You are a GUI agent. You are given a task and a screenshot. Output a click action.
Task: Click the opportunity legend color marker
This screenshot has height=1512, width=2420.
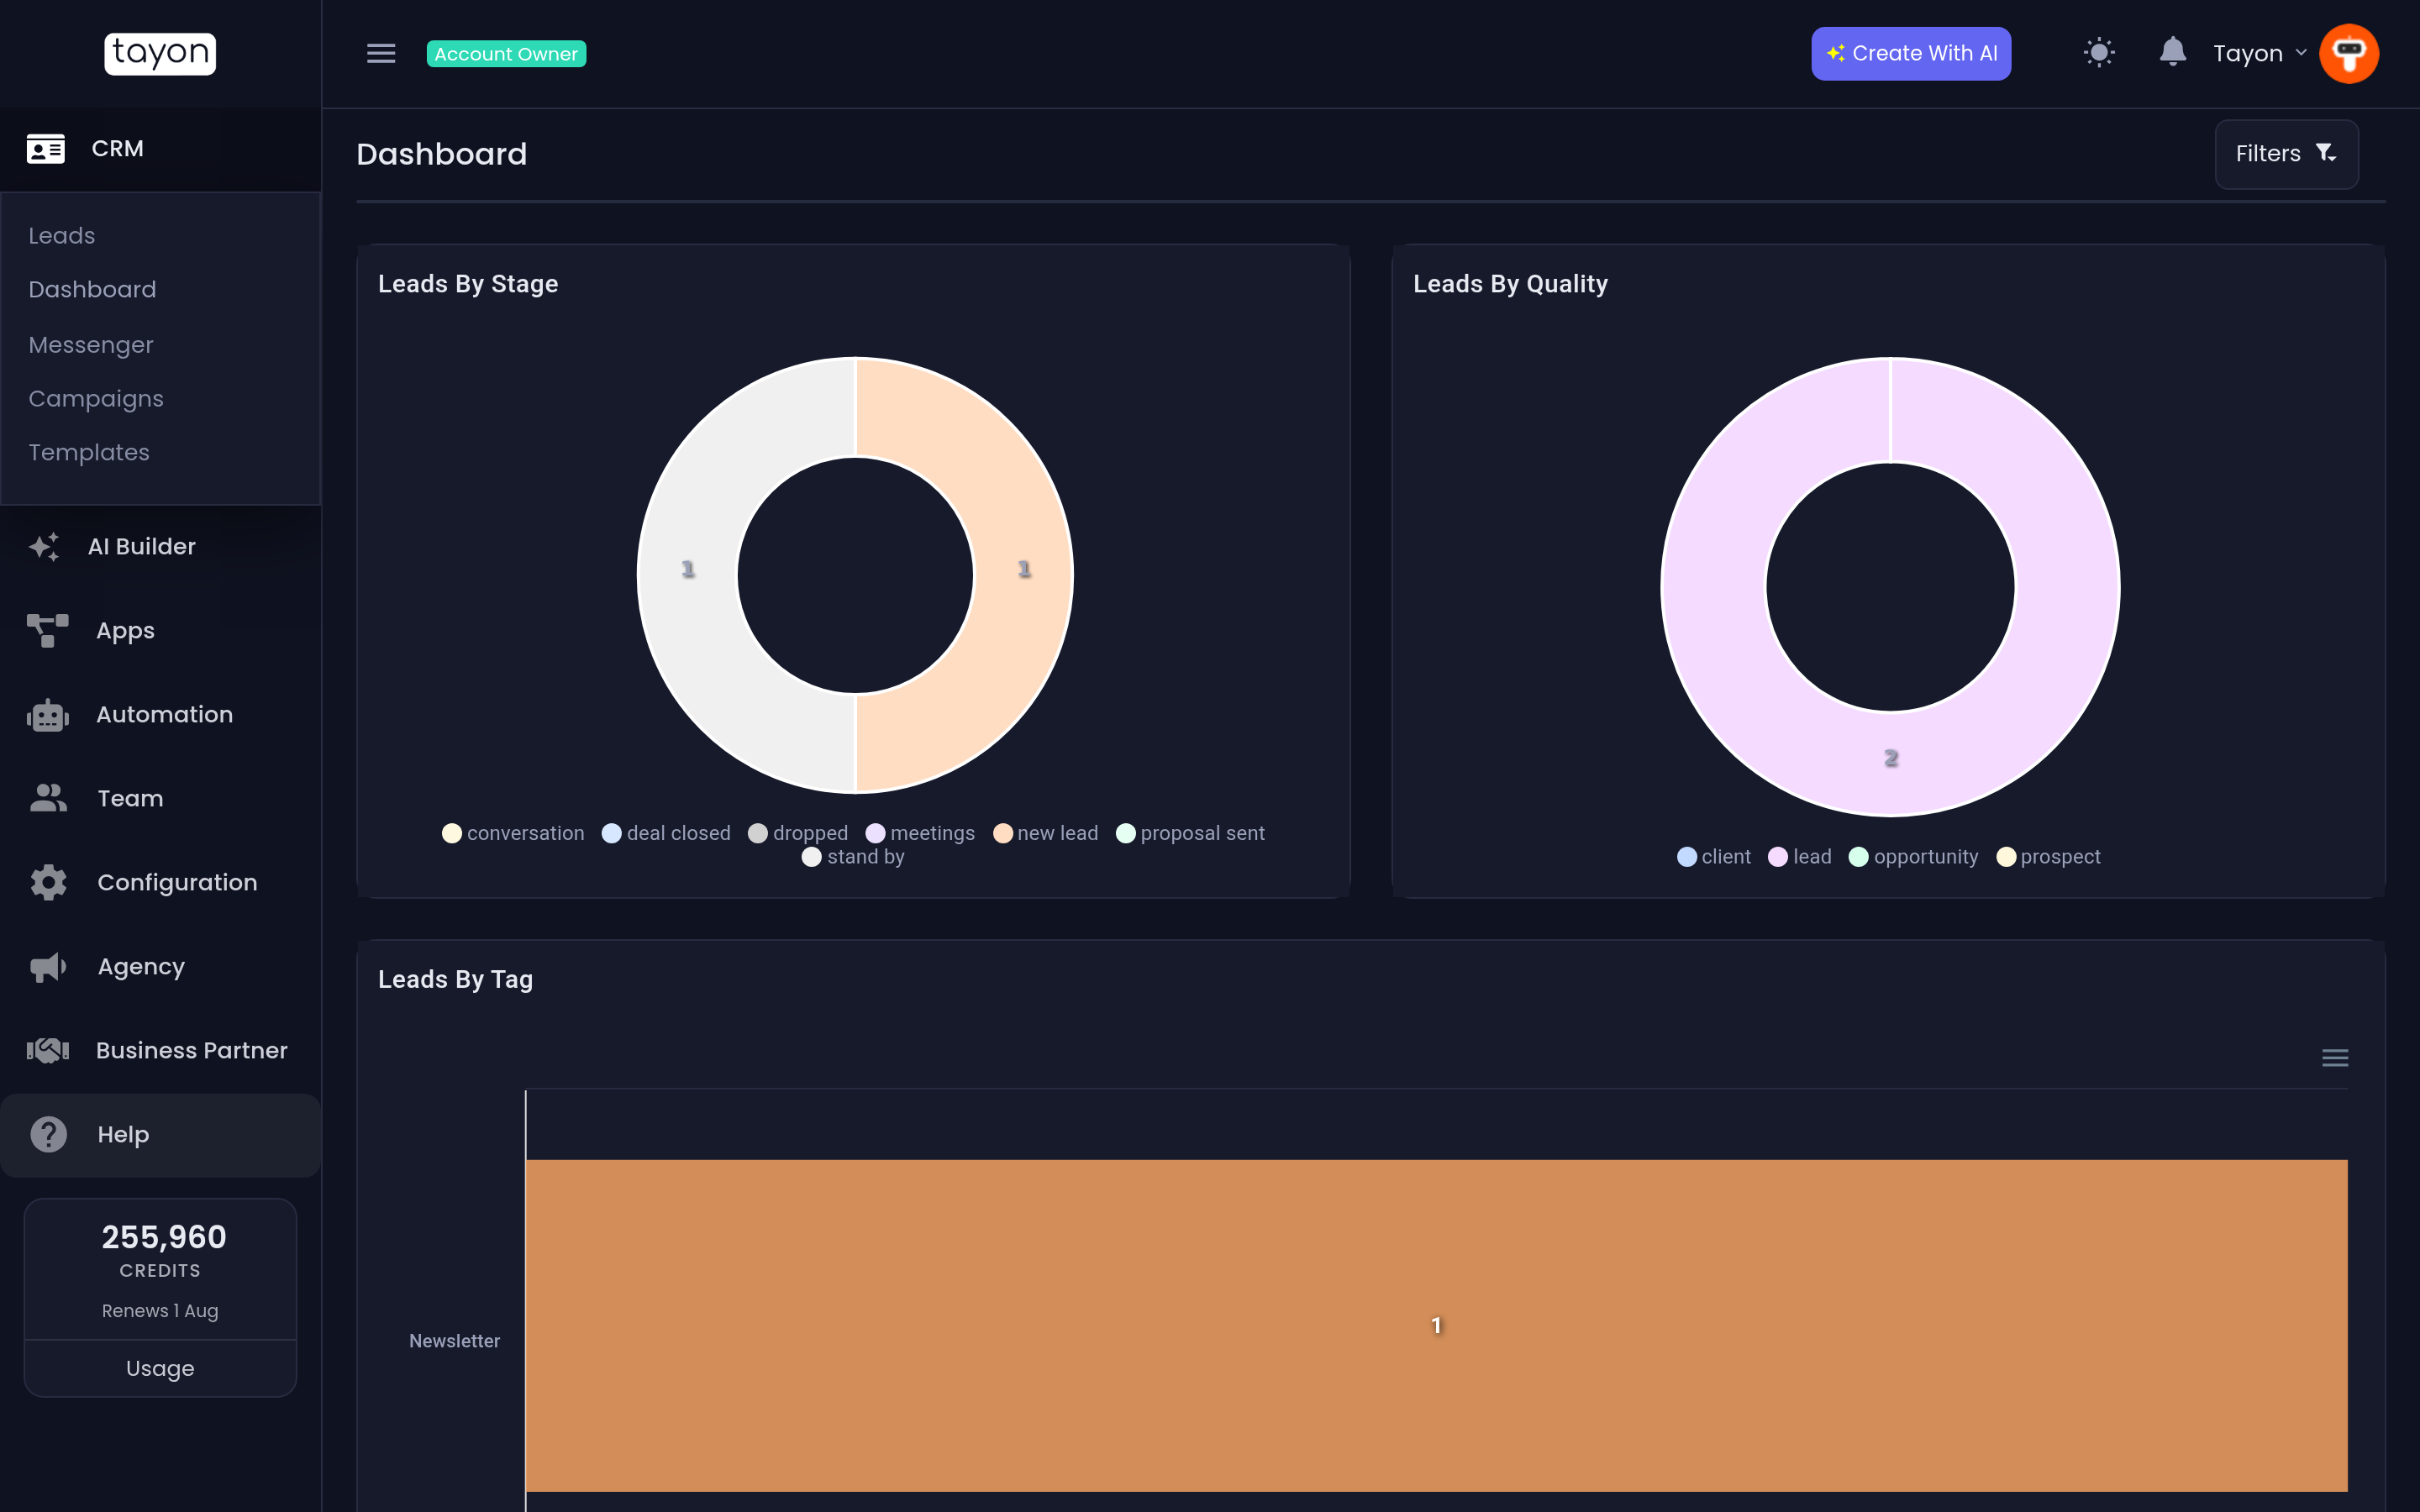coord(1859,857)
